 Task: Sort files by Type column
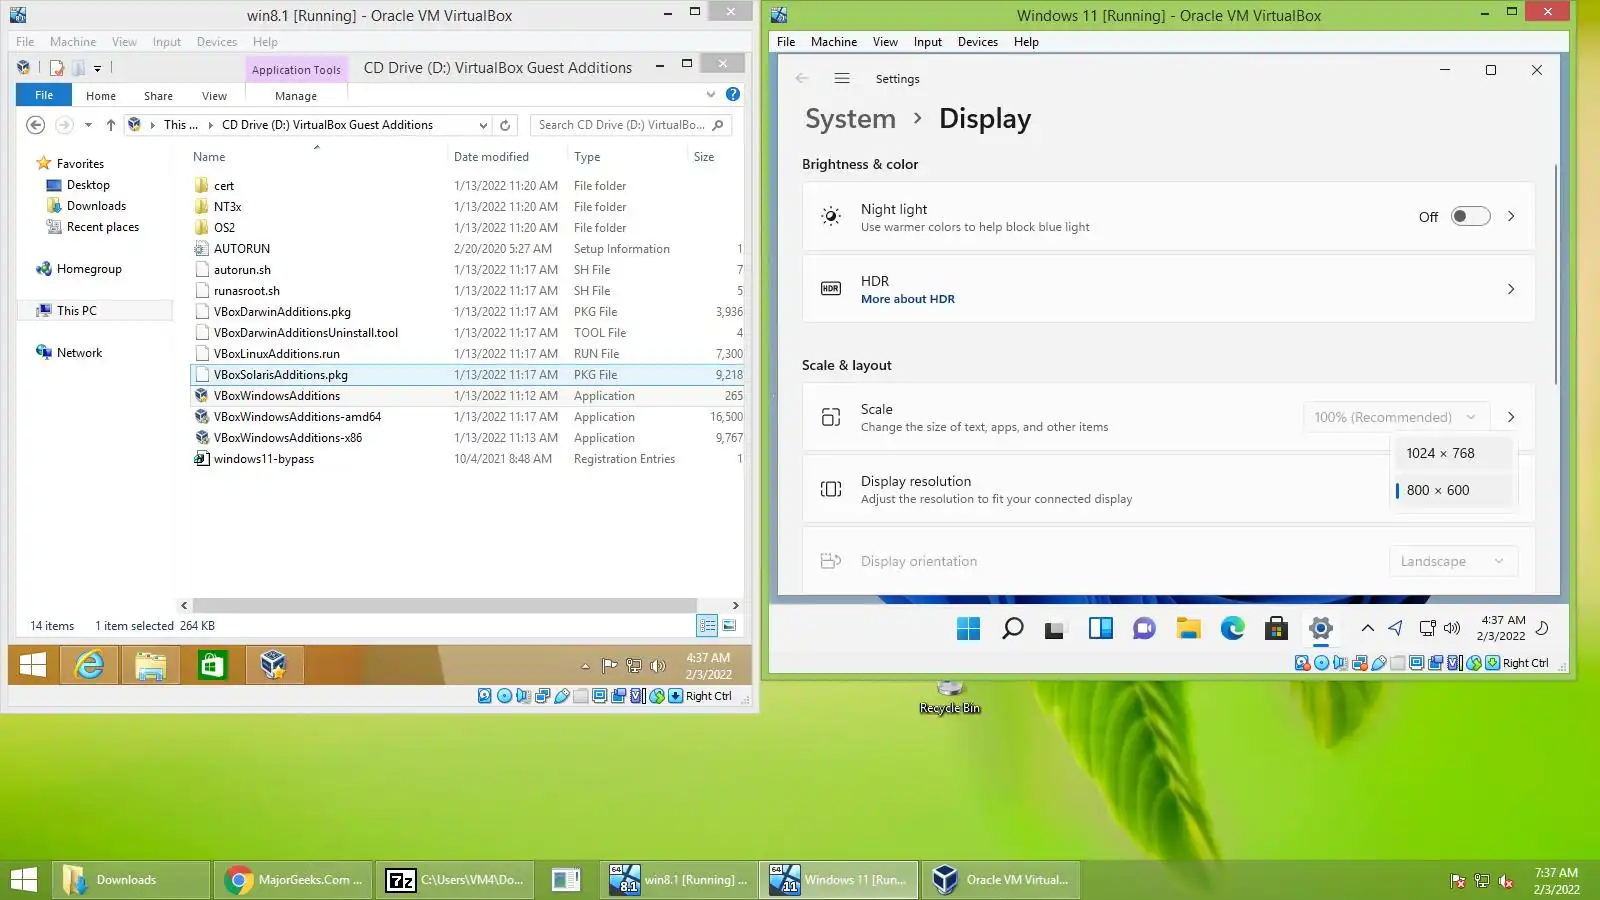click(x=587, y=157)
